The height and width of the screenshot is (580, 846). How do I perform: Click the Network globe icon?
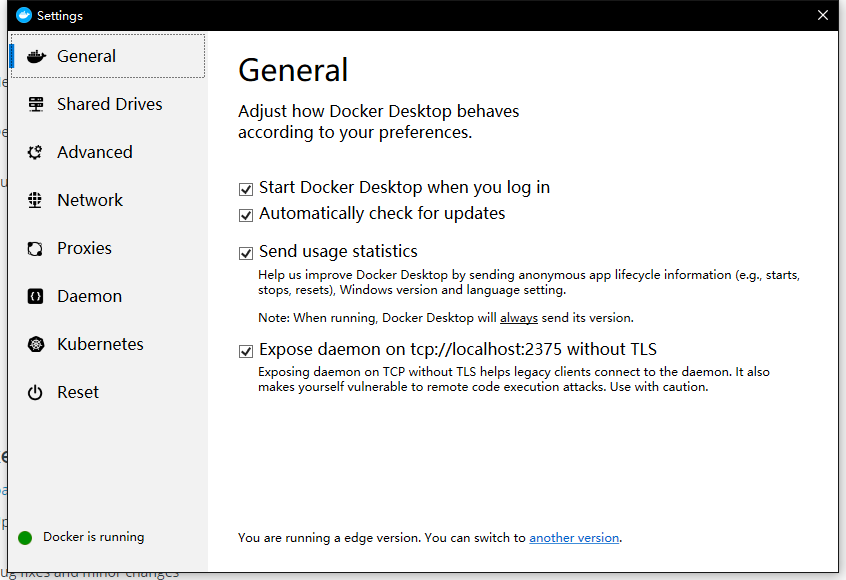point(35,200)
